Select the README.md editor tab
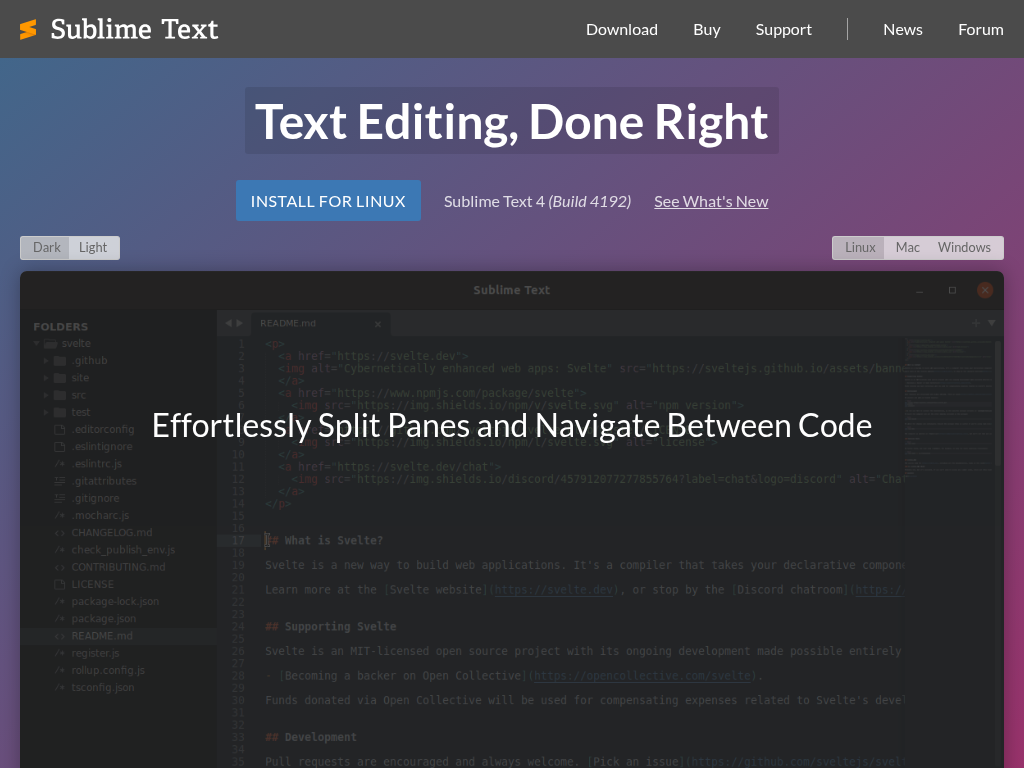This screenshot has height=768, width=1024. click(x=320, y=323)
